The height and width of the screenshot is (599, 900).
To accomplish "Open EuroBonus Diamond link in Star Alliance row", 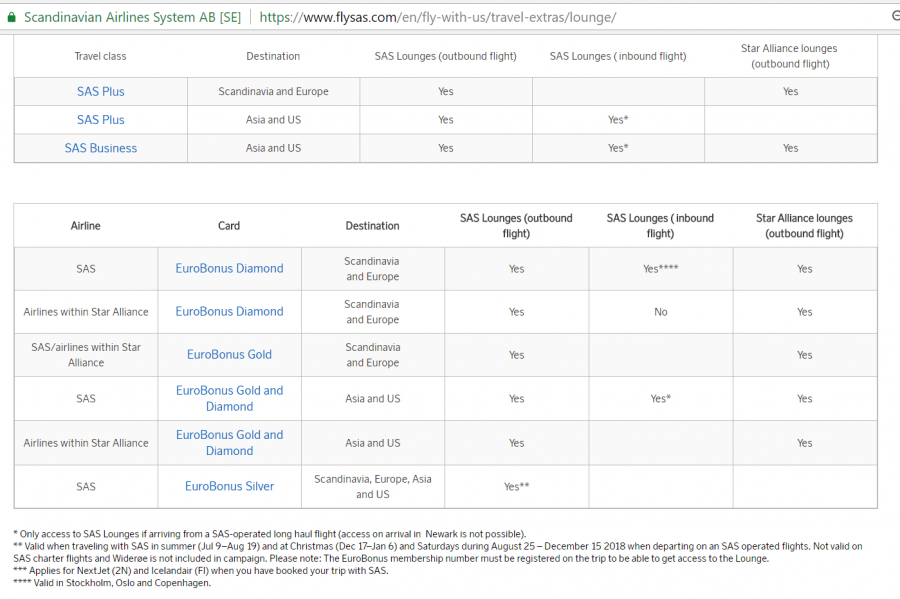I will [x=229, y=312].
